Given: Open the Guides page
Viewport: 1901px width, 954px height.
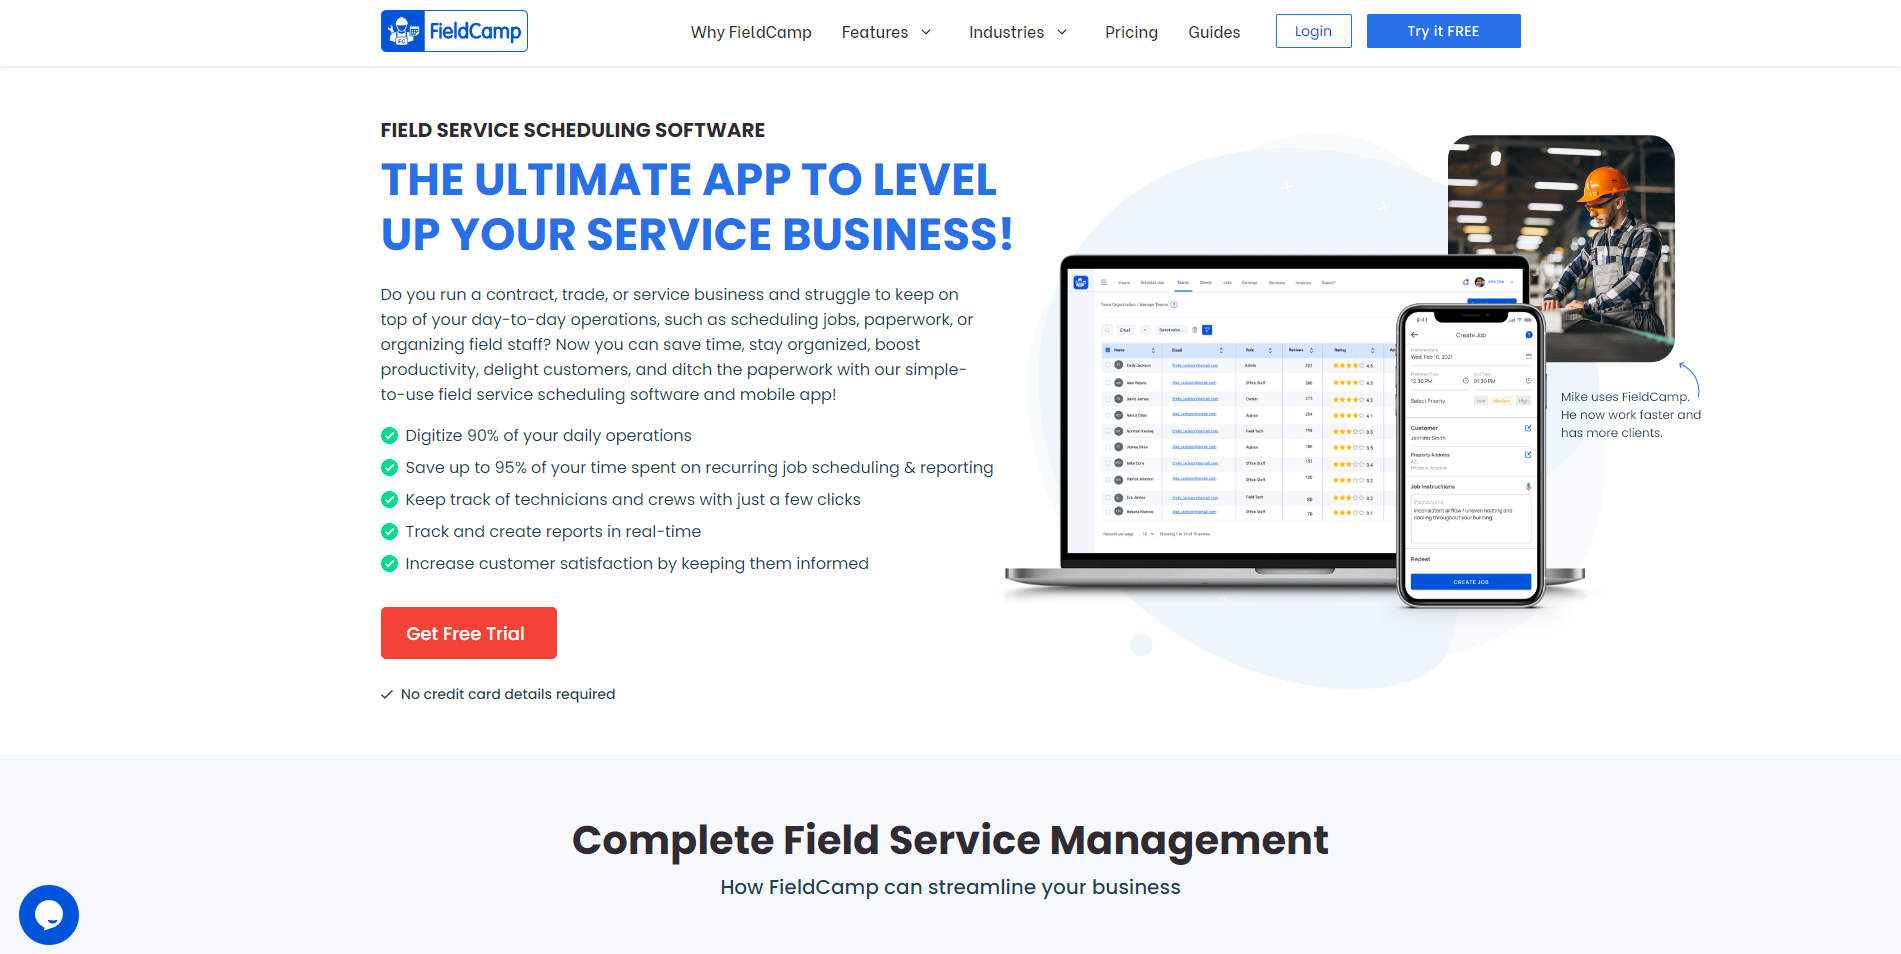Looking at the screenshot, I should tap(1214, 32).
